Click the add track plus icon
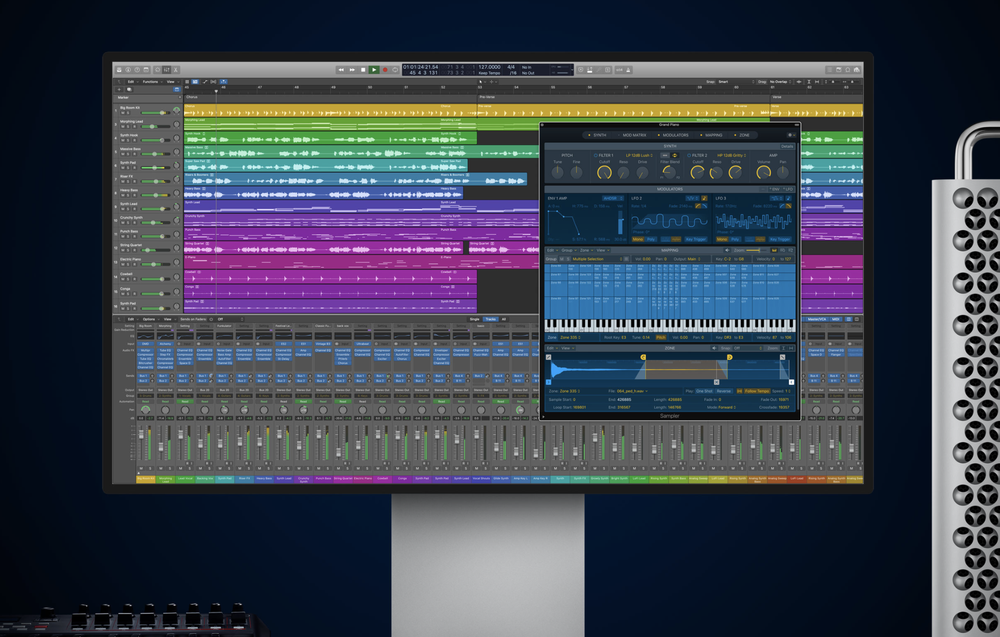The height and width of the screenshot is (637, 1000). (x=119, y=88)
